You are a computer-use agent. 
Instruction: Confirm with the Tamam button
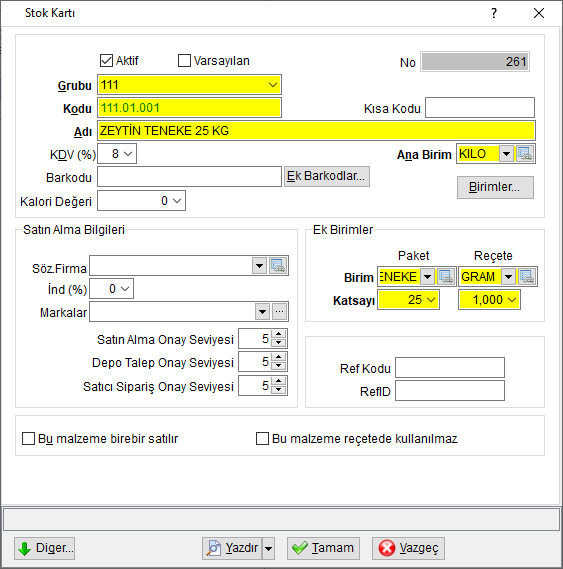(x=323, y=548)
